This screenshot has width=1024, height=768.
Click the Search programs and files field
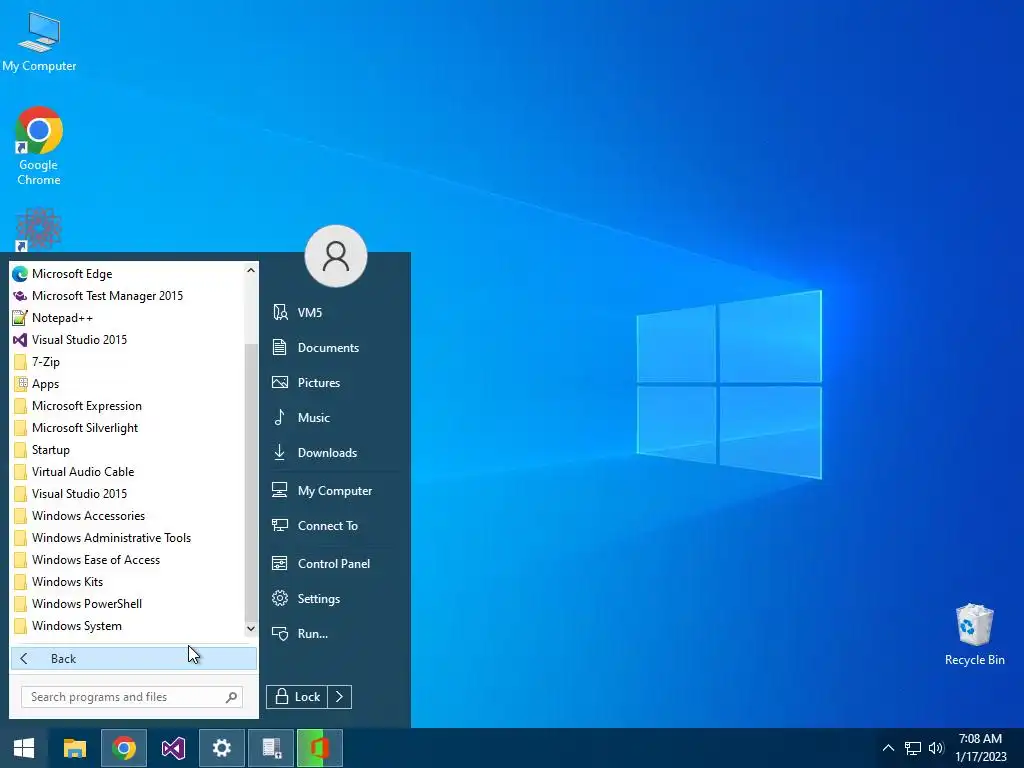[x=132, y=697]
